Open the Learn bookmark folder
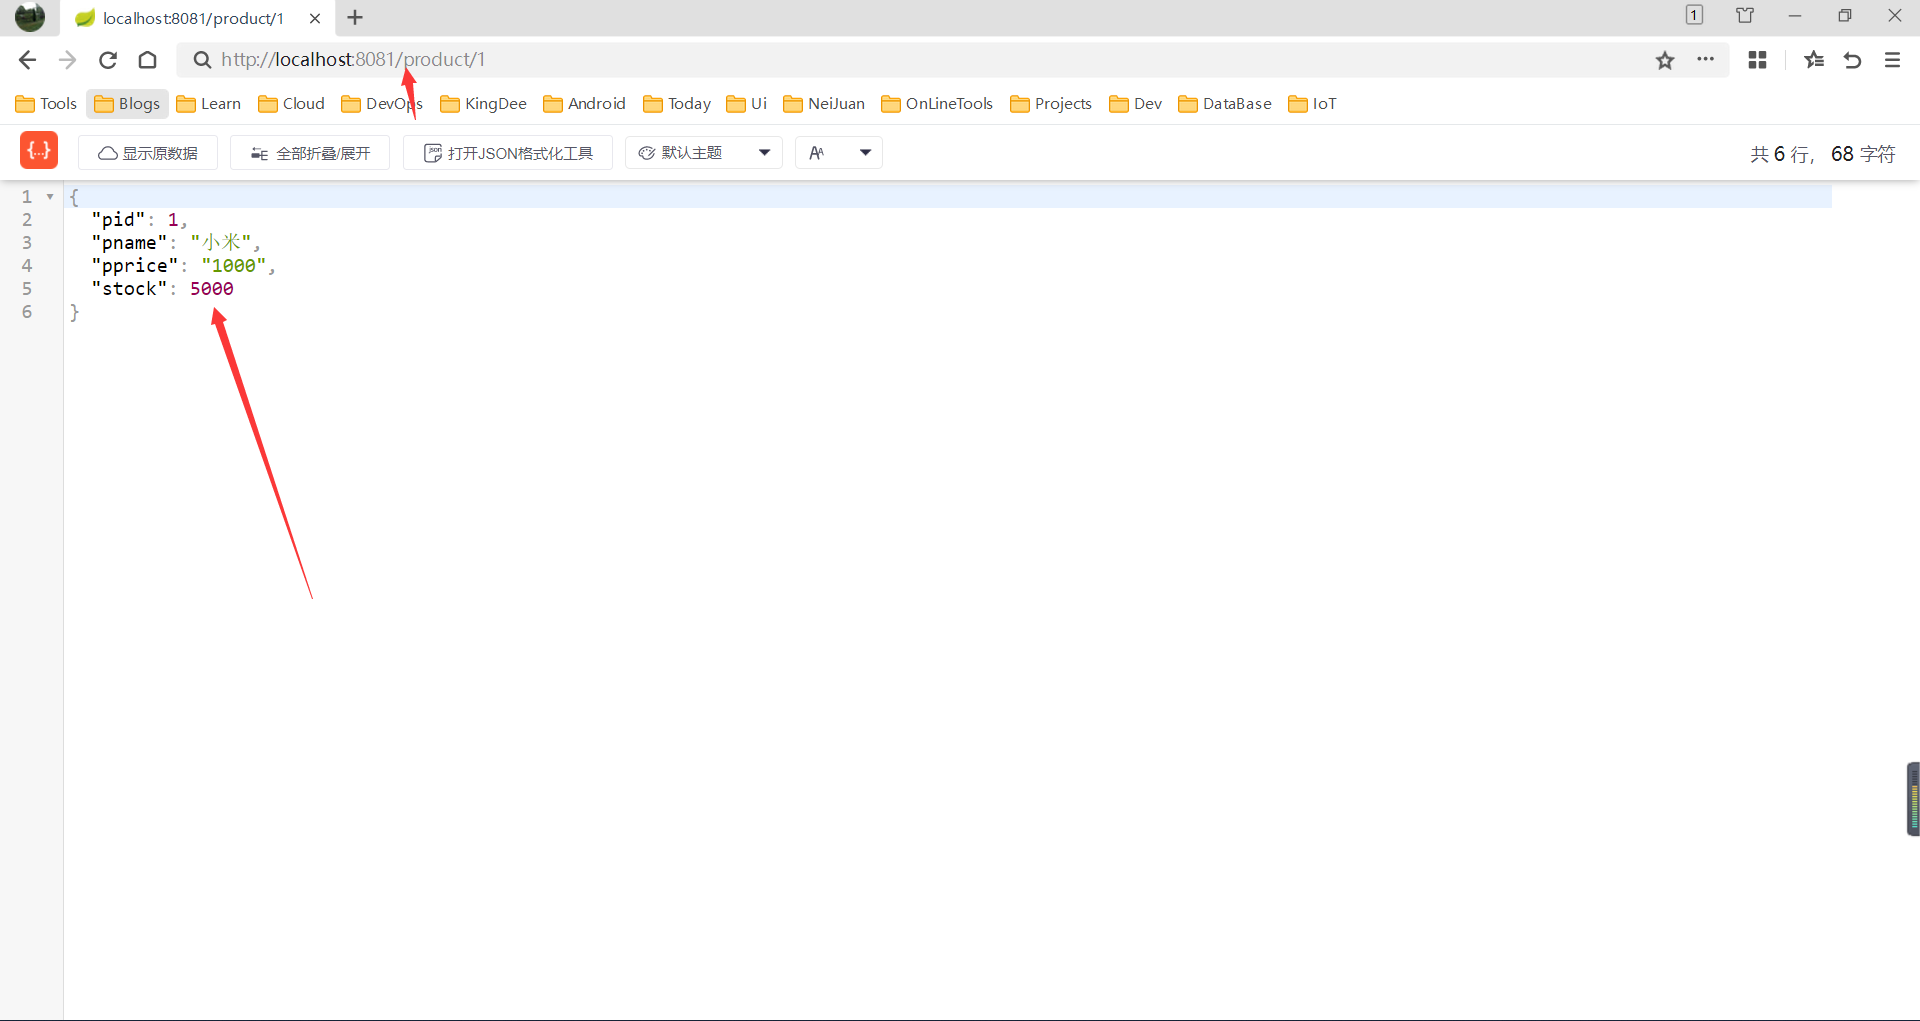Image resolution: width=1920 pixels, height=1021 pixels. 208,104
